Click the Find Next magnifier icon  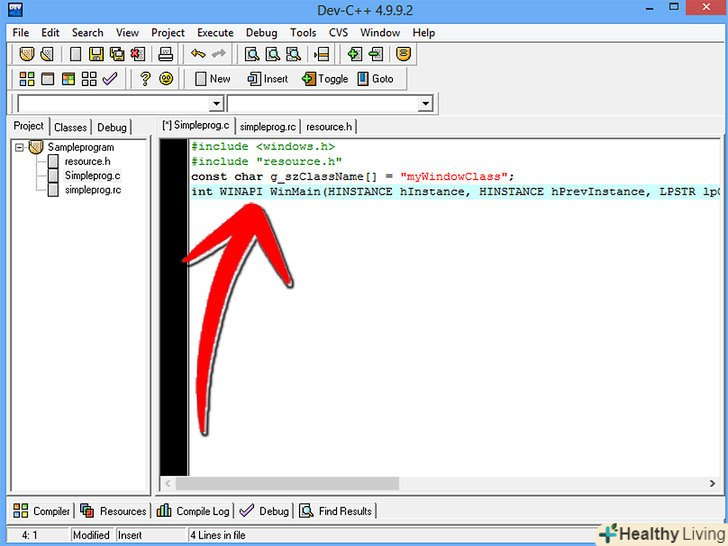tap(293, 54)
